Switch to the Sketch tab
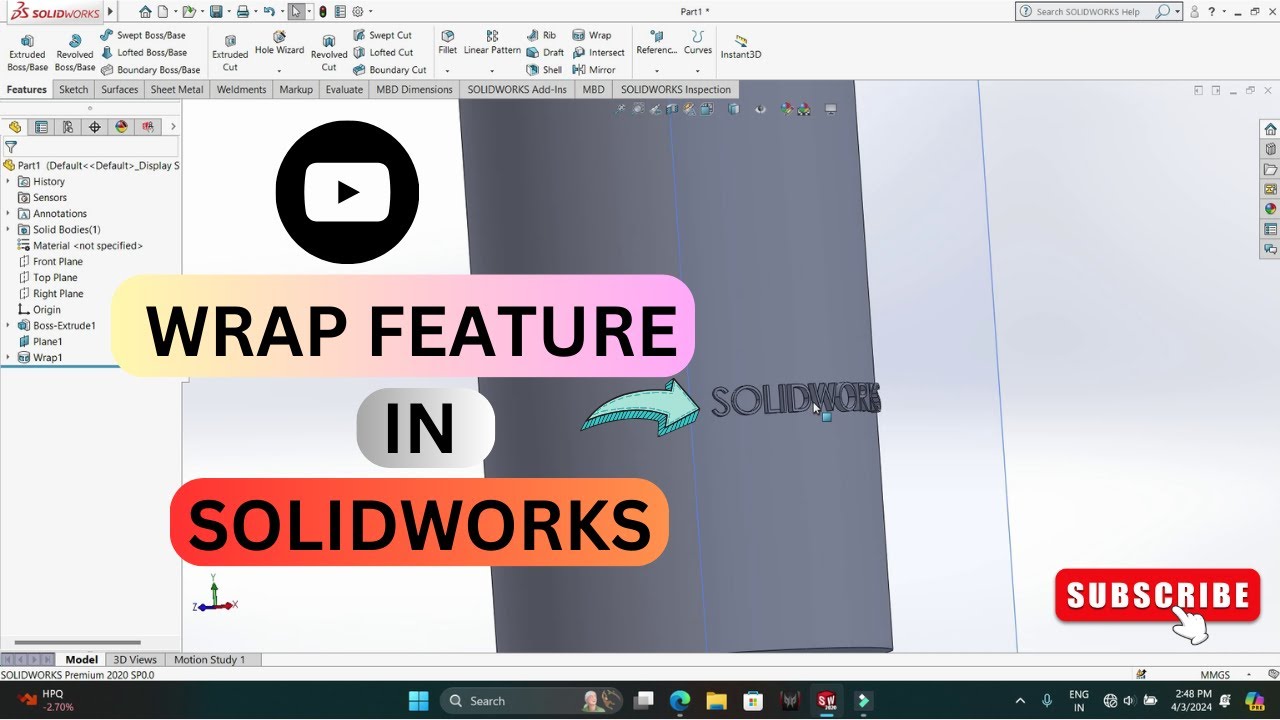Viewport: 1280px width, 720px height. tap(73, 89)
